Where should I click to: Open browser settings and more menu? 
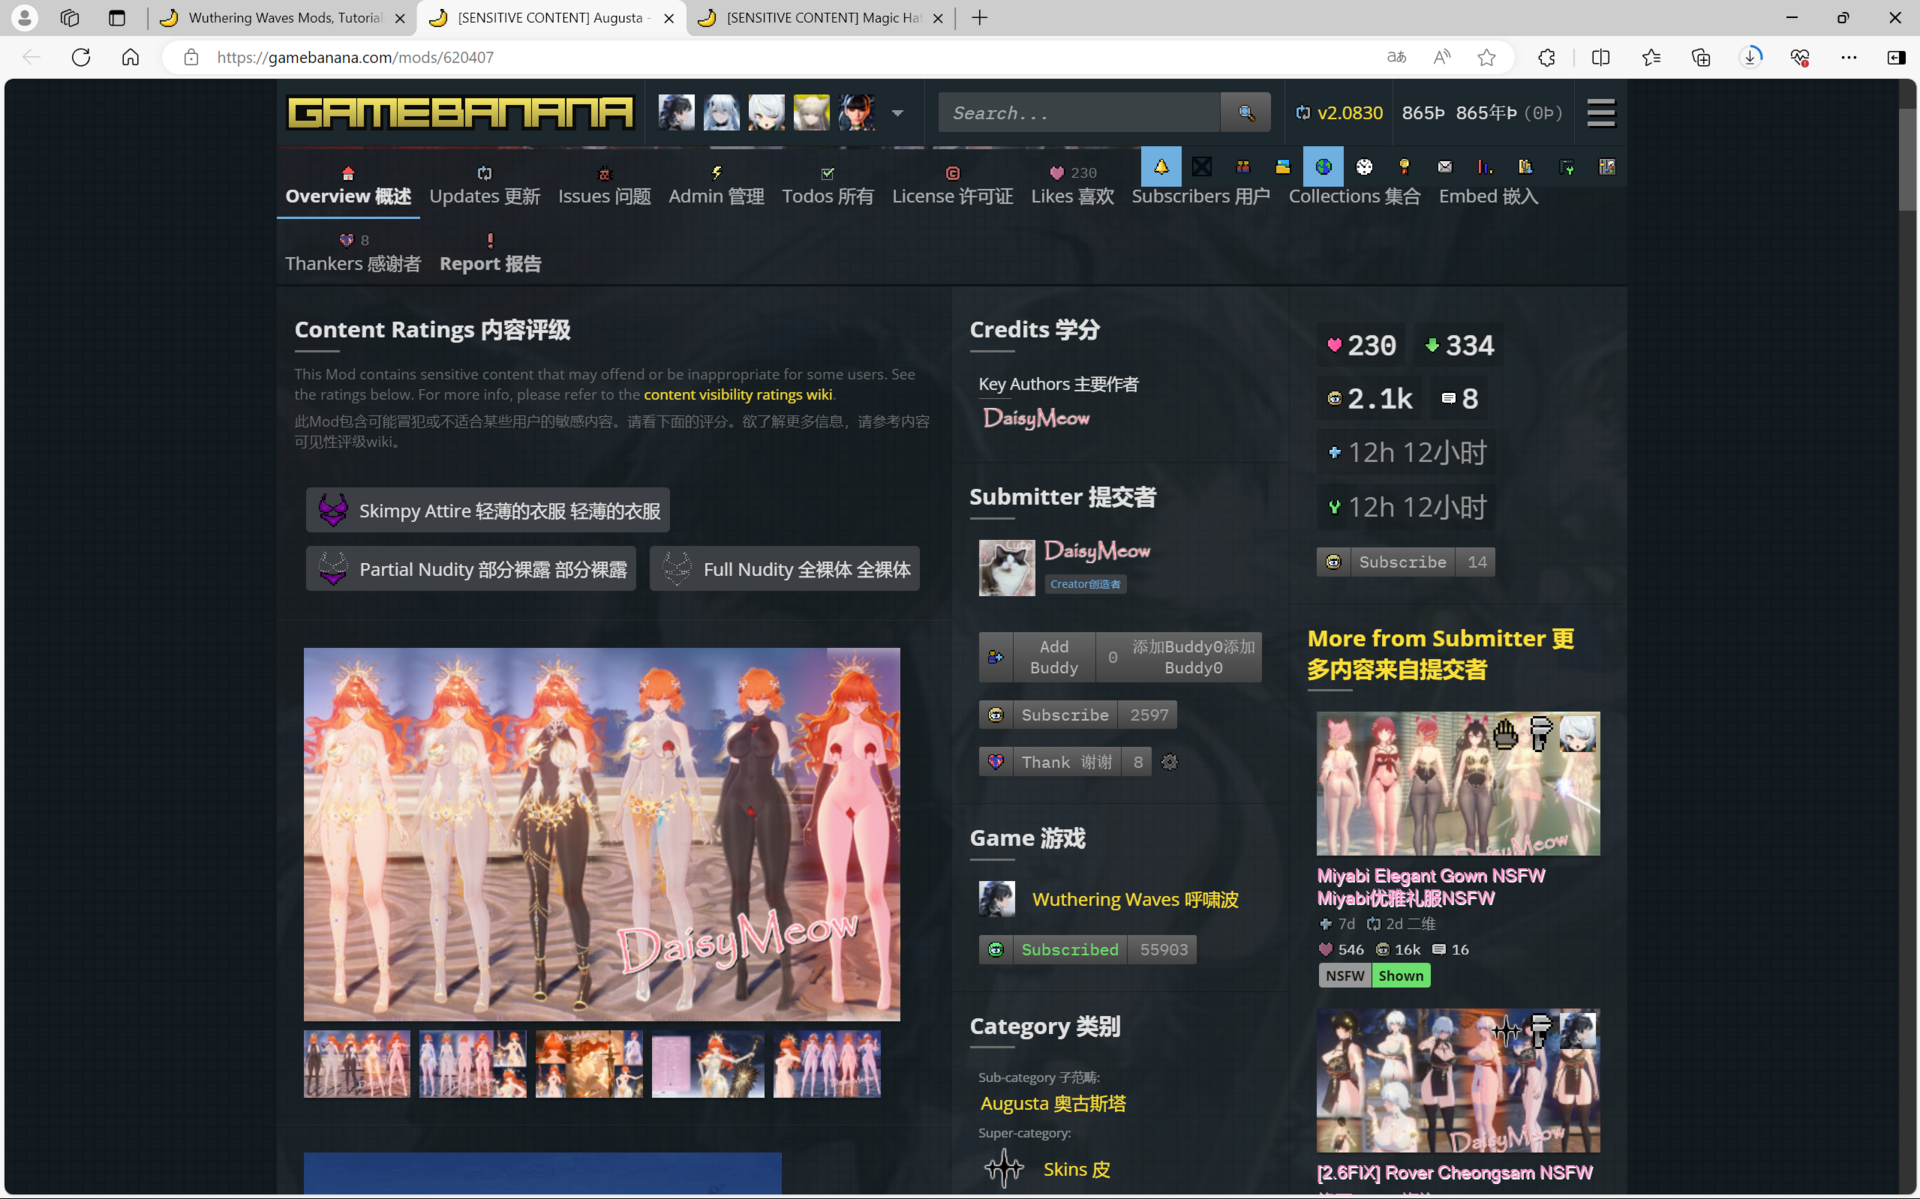click(1849, 57)
